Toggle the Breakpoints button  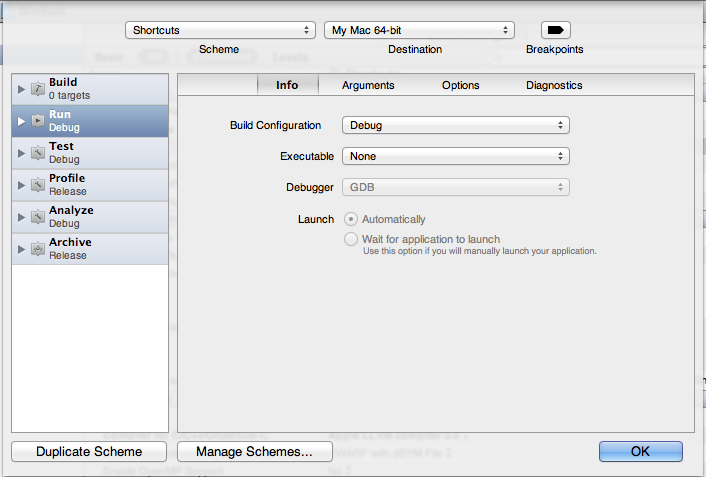555,30
